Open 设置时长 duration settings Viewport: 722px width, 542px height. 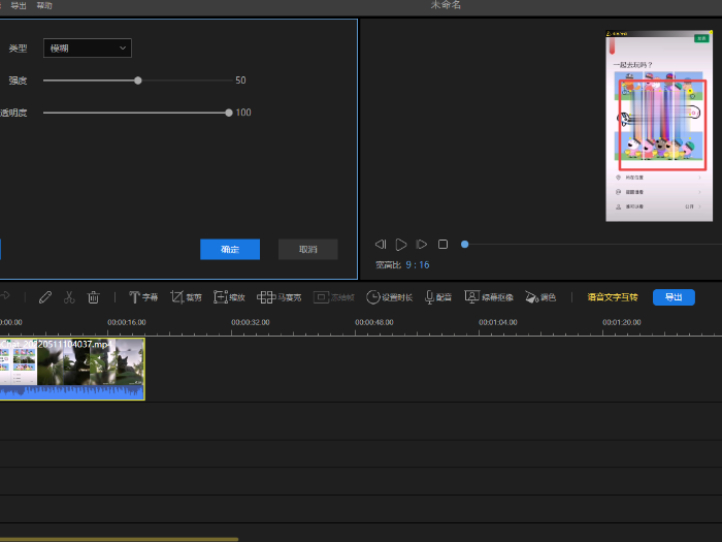389,297
